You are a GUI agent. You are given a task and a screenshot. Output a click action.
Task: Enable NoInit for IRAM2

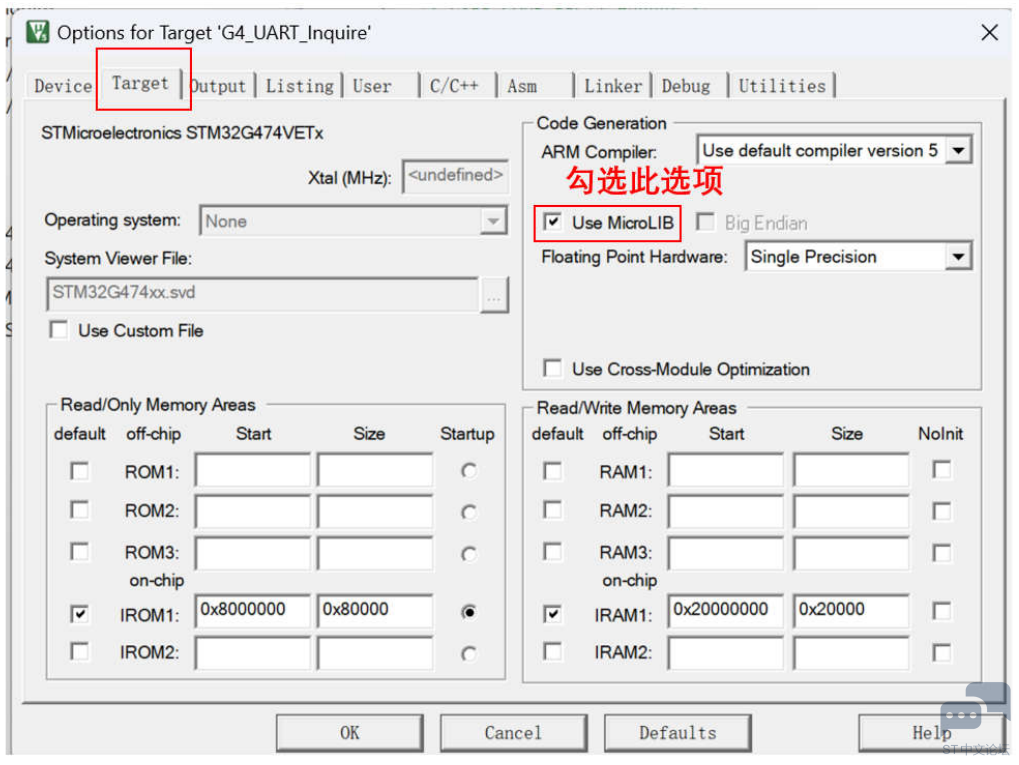tap(942, 653)
